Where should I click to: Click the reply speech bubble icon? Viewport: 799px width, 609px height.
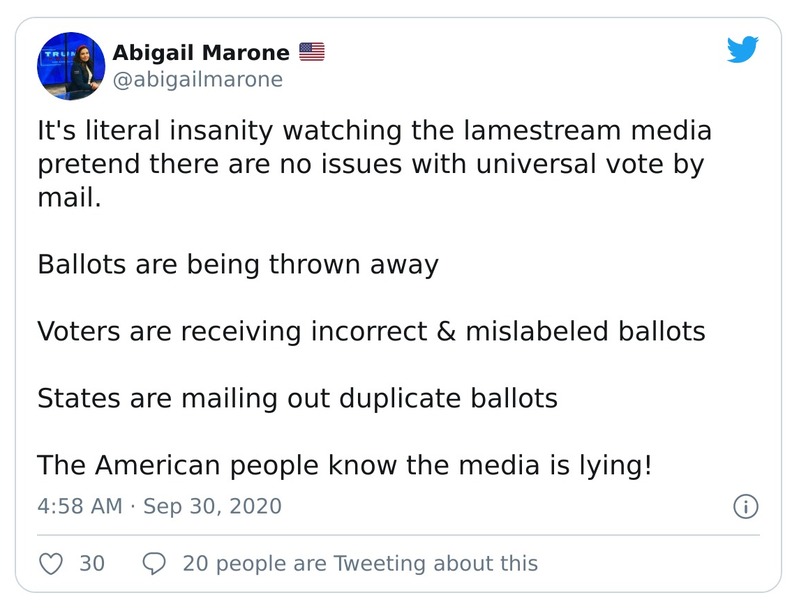pos(154,564)
